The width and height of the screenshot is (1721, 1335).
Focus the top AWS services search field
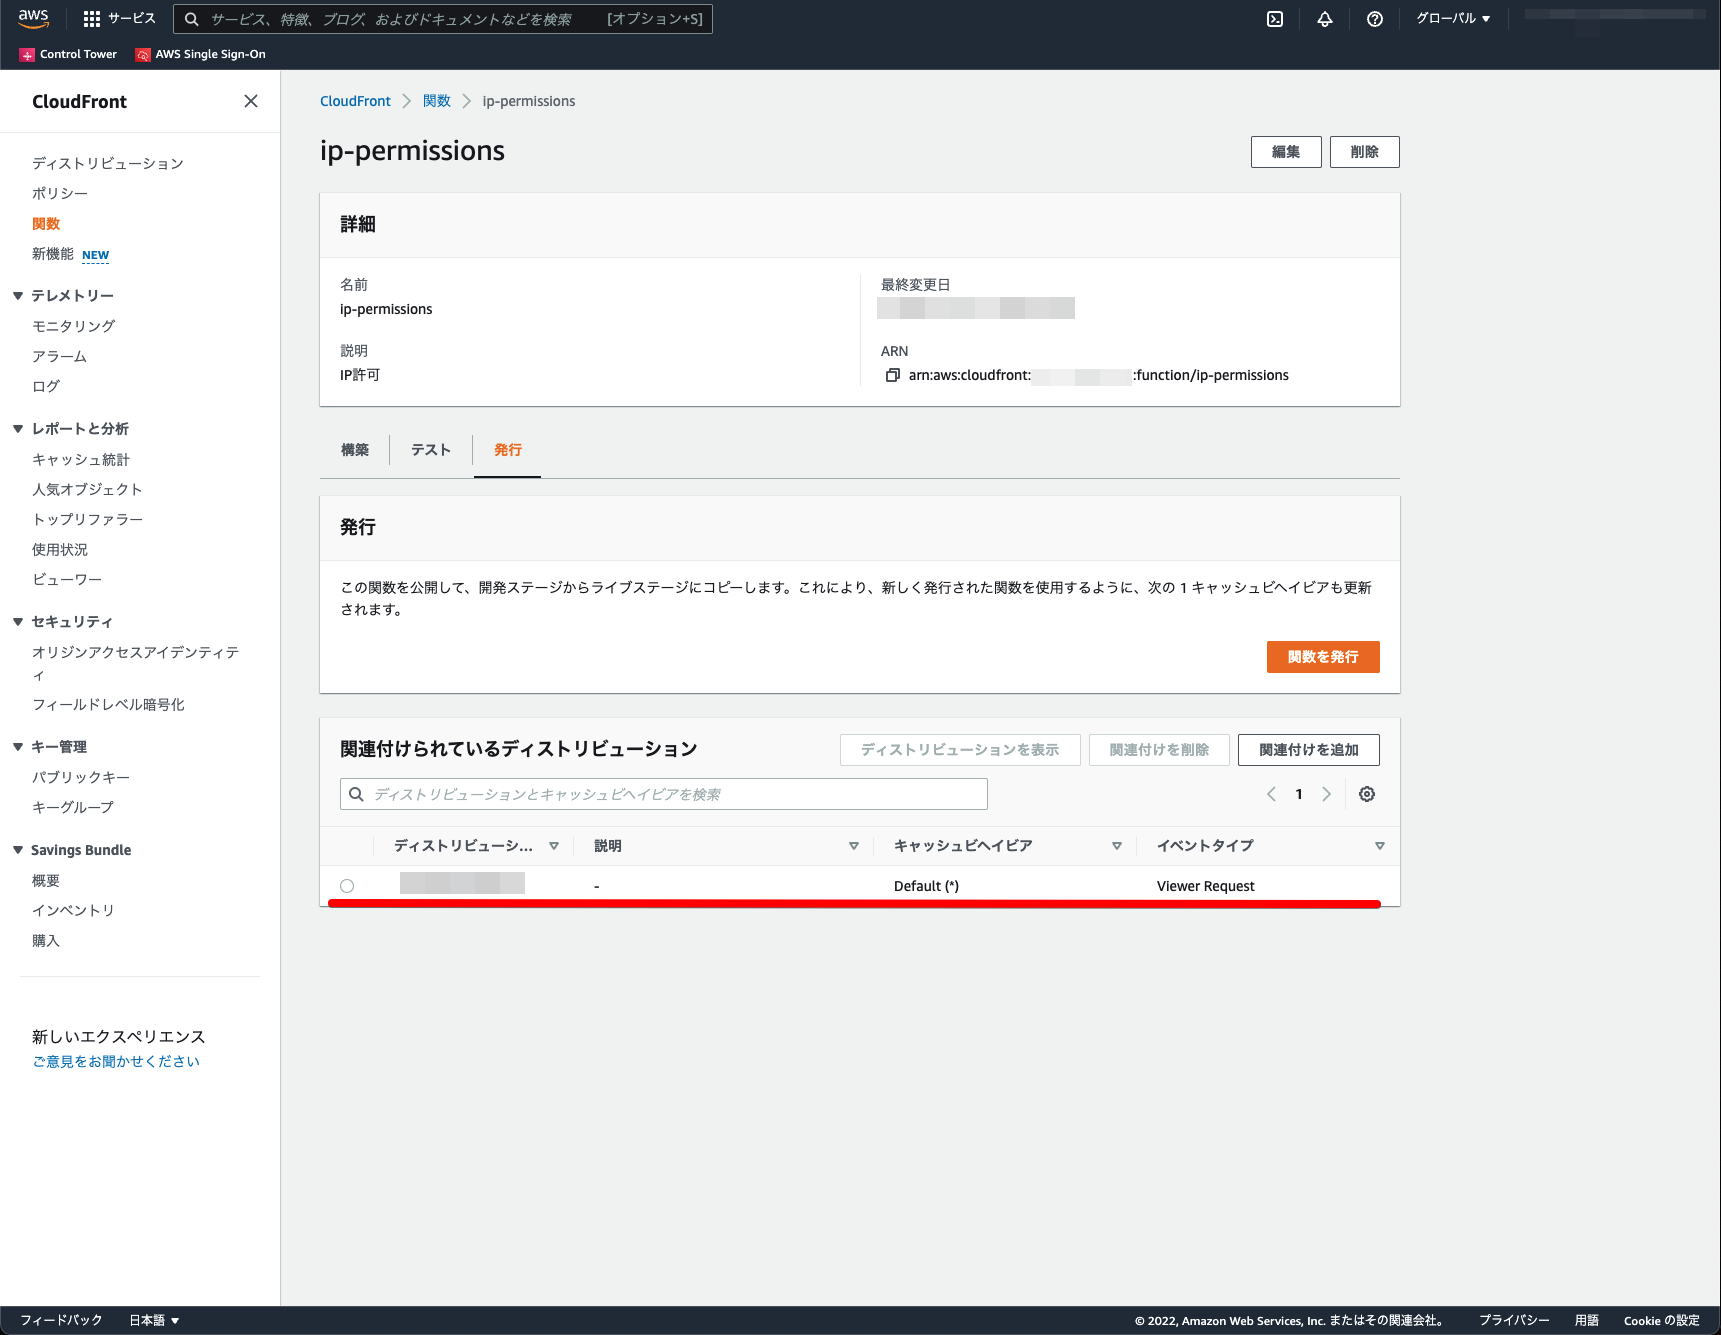coord(442,19)
